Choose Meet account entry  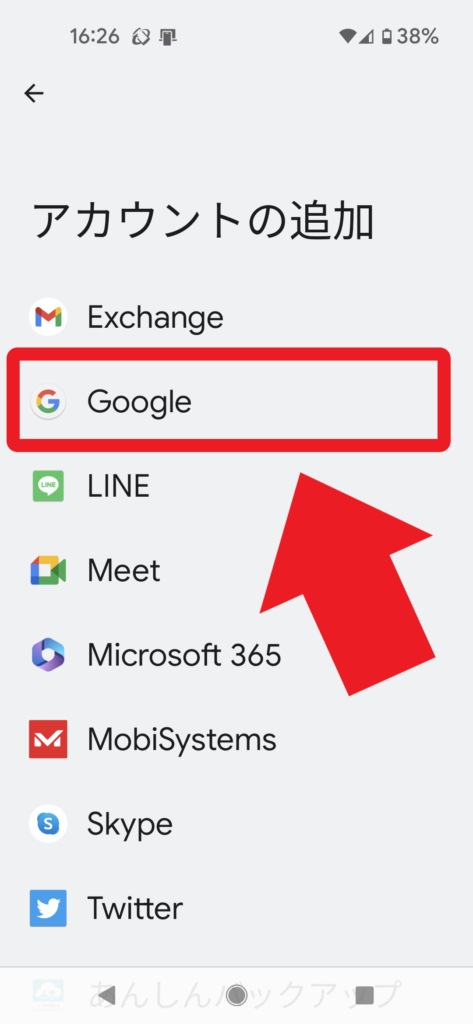(x=236, y=571)
